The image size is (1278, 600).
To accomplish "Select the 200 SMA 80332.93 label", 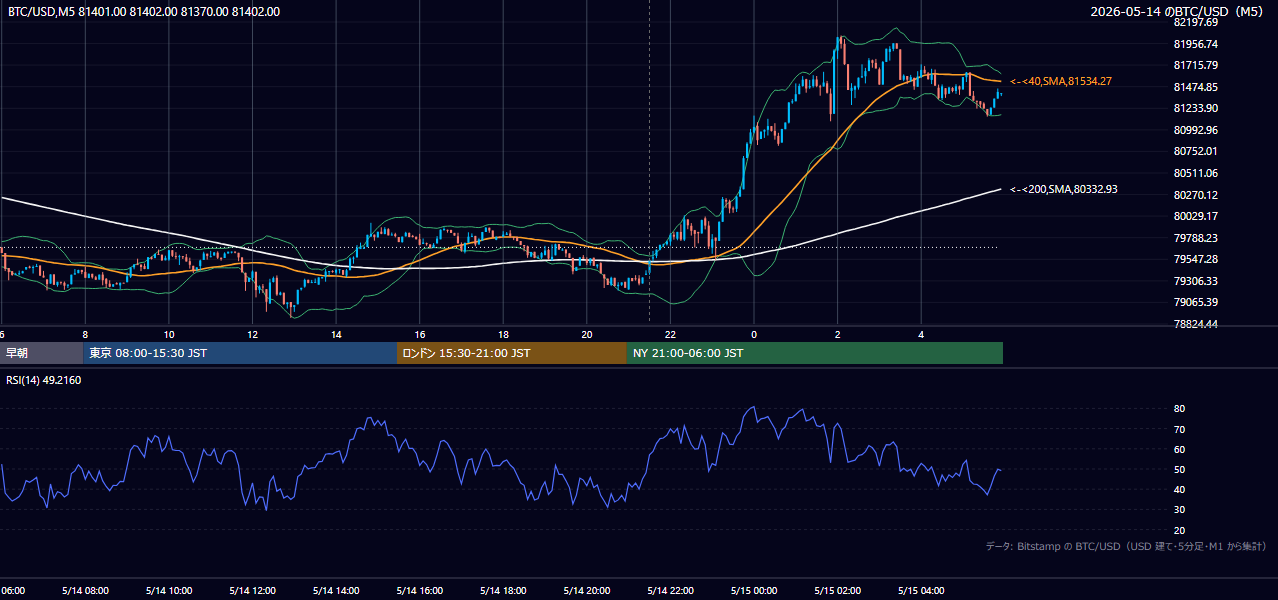I will [1064, 189].
